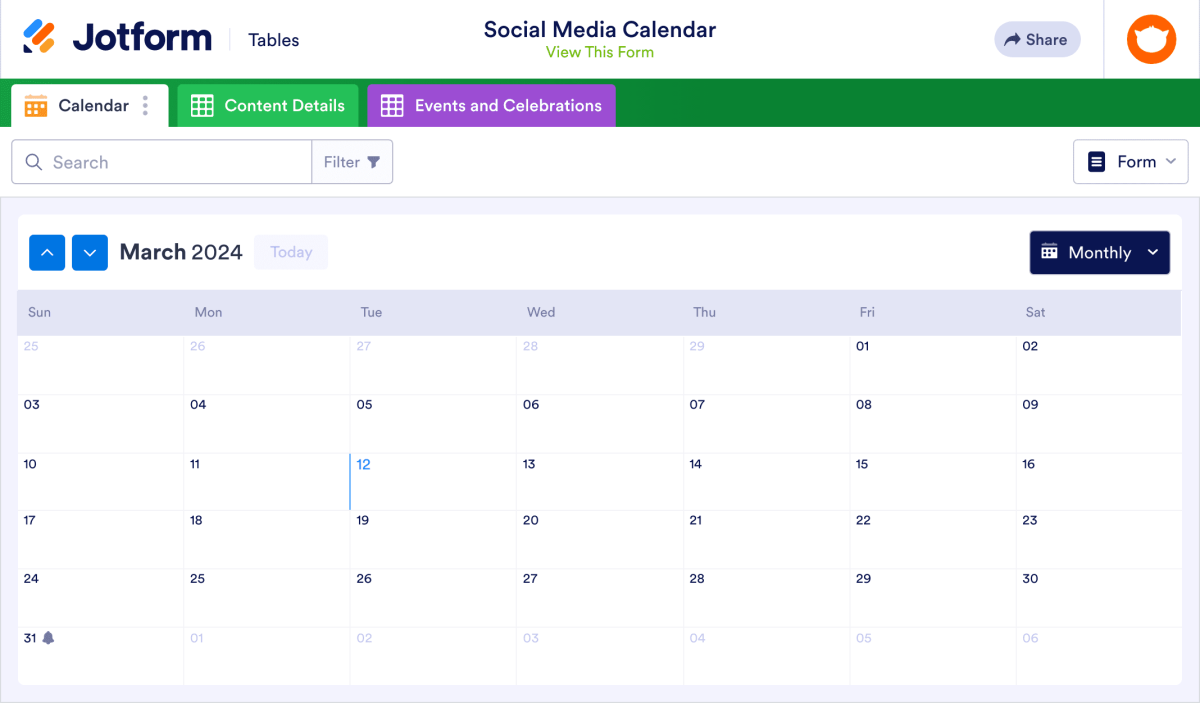Go to the next month using the down arrow
The image size is (1200, 703).
[x=89, y=252]
